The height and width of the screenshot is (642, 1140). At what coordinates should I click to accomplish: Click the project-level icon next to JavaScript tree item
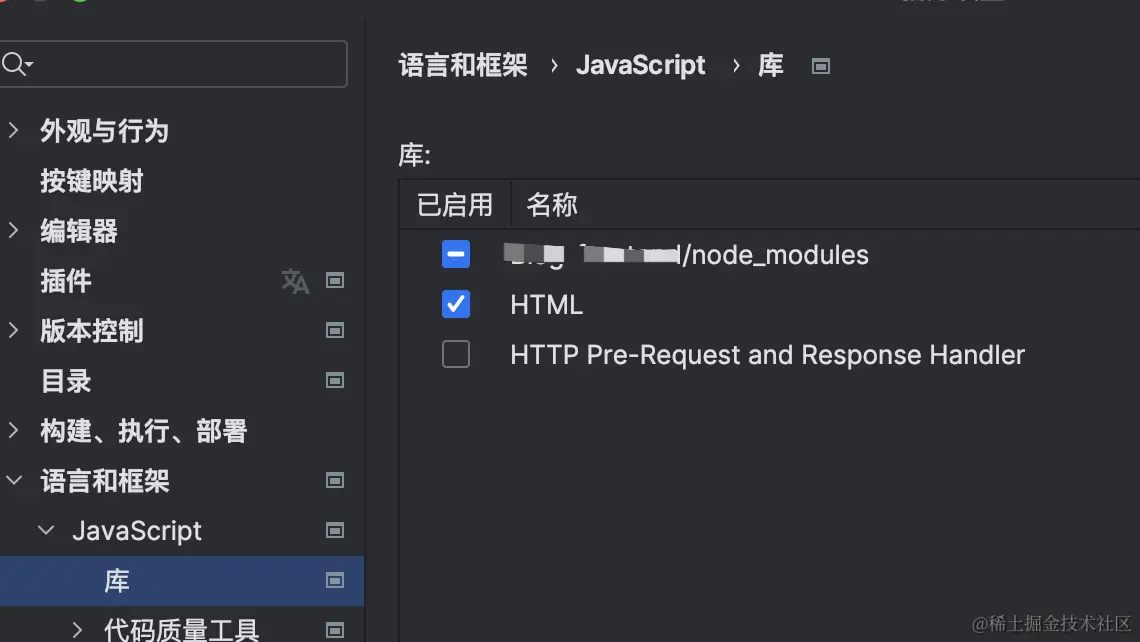pyautogui.click(x=336, y=531)
